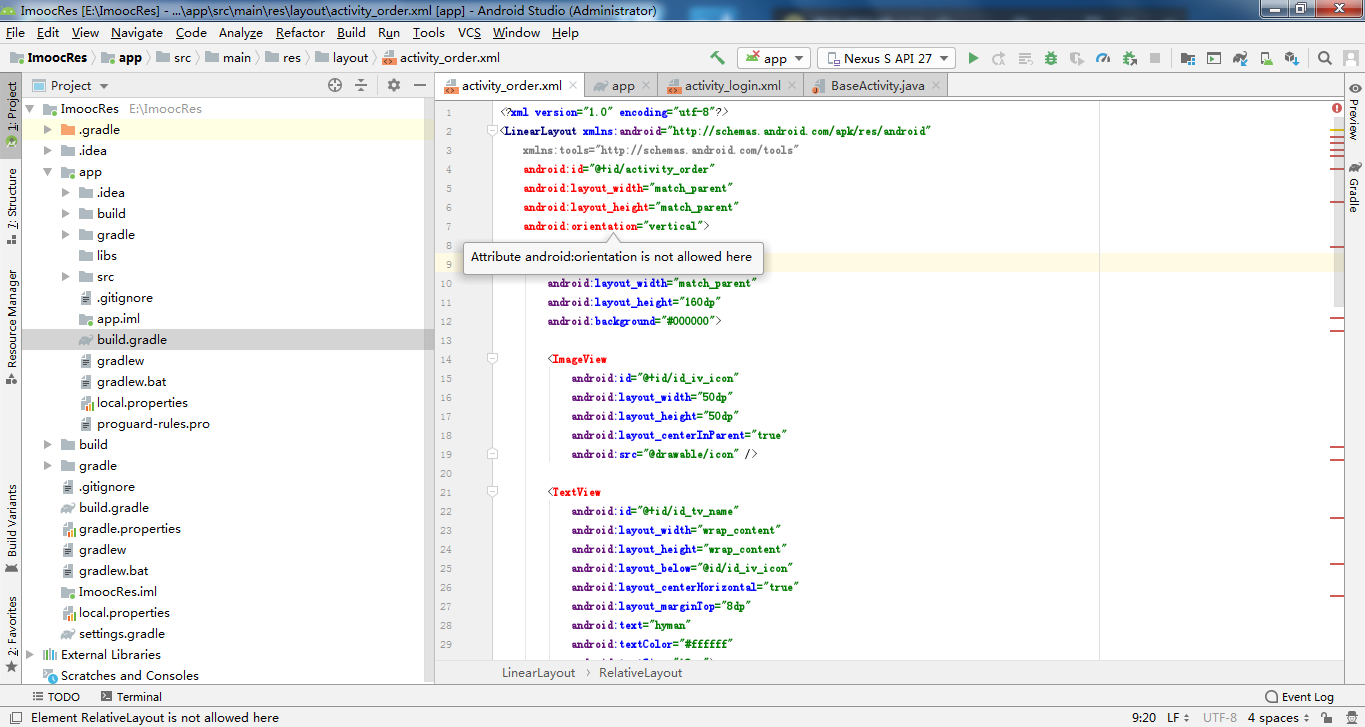Toggle the Resource Manager tool window
Viewport: 1365px width, 727px height.
[x=11, y=326]
